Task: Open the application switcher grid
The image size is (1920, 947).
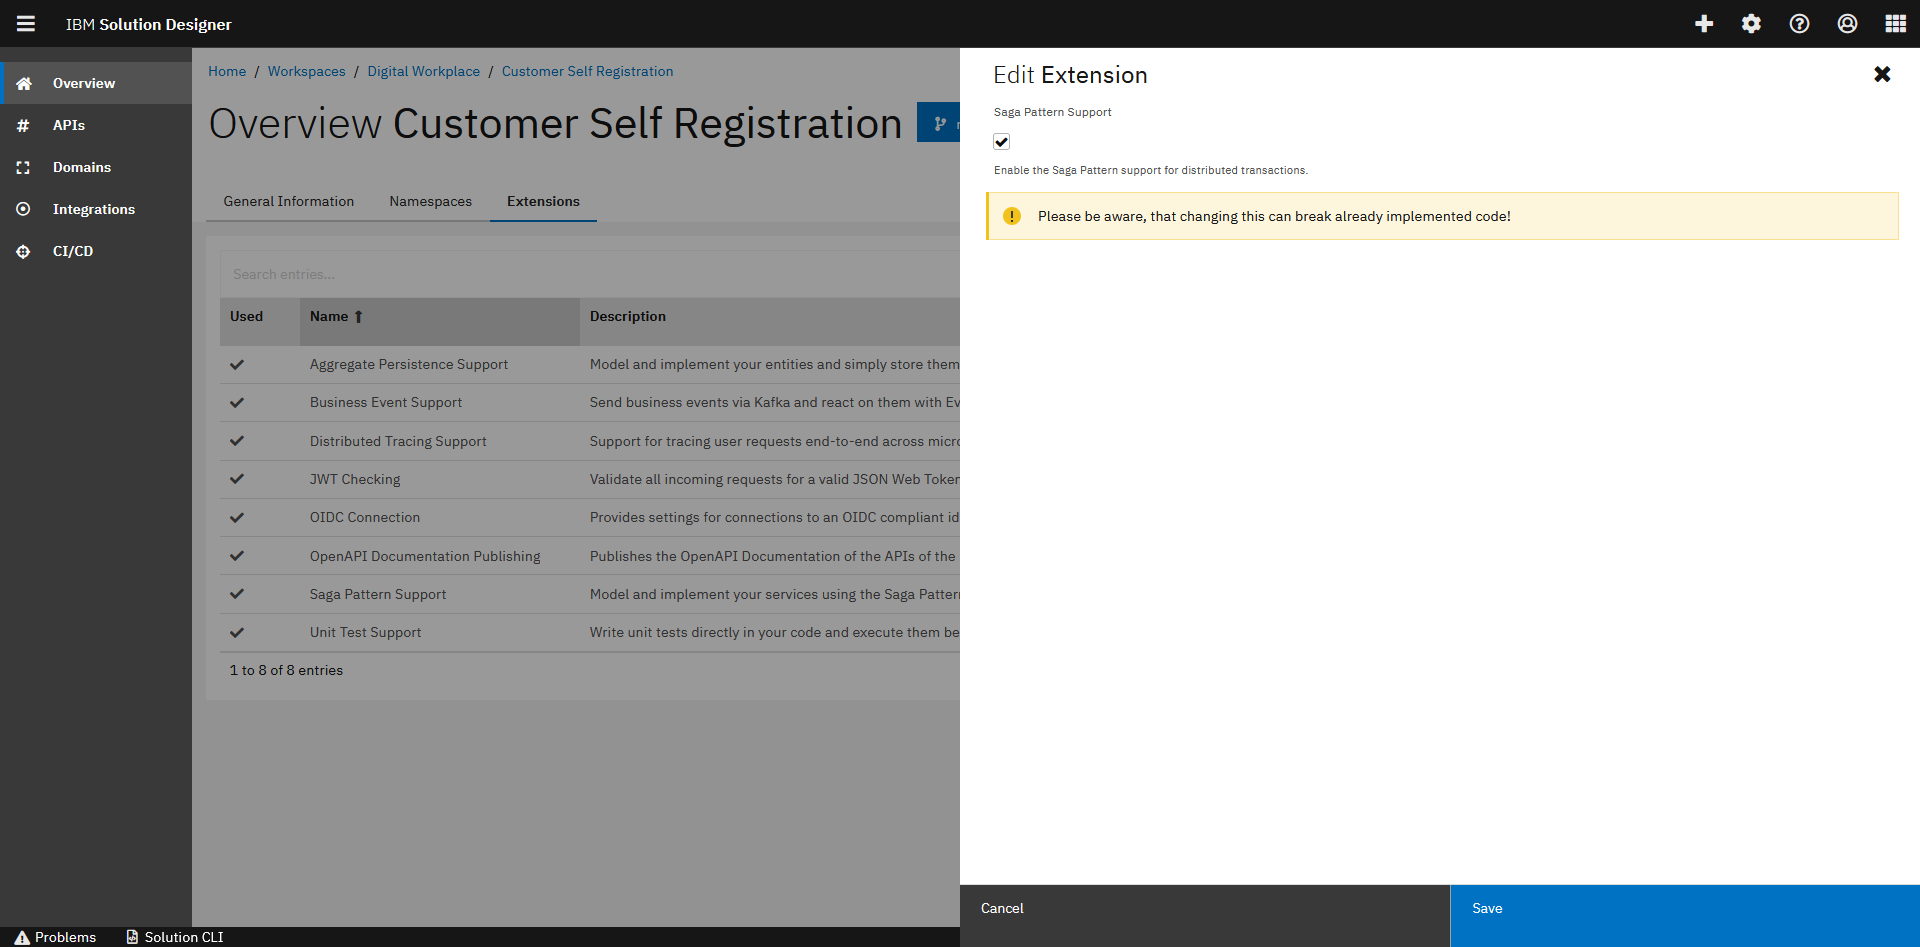Action: (1896, 23)
